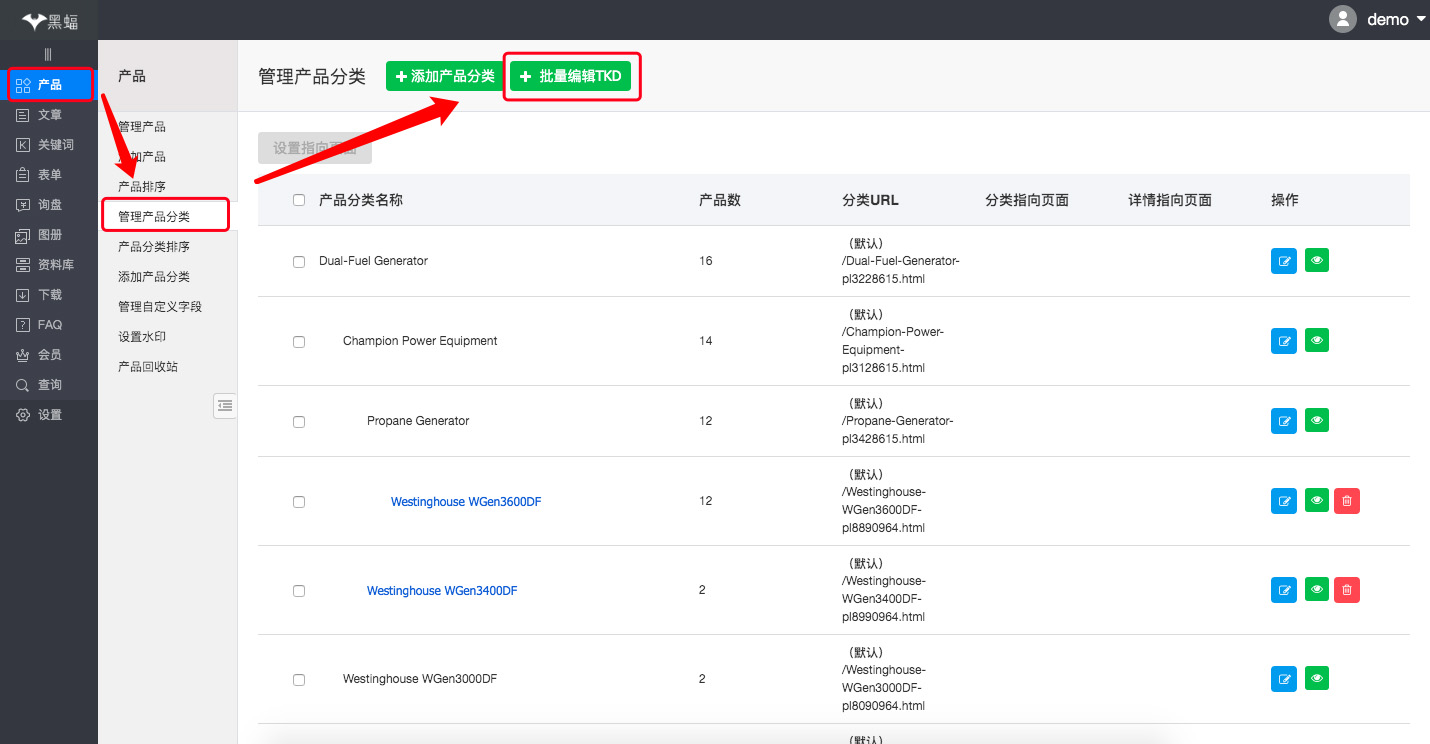Click the sidebar collapse handle at top

pos(48,54)
